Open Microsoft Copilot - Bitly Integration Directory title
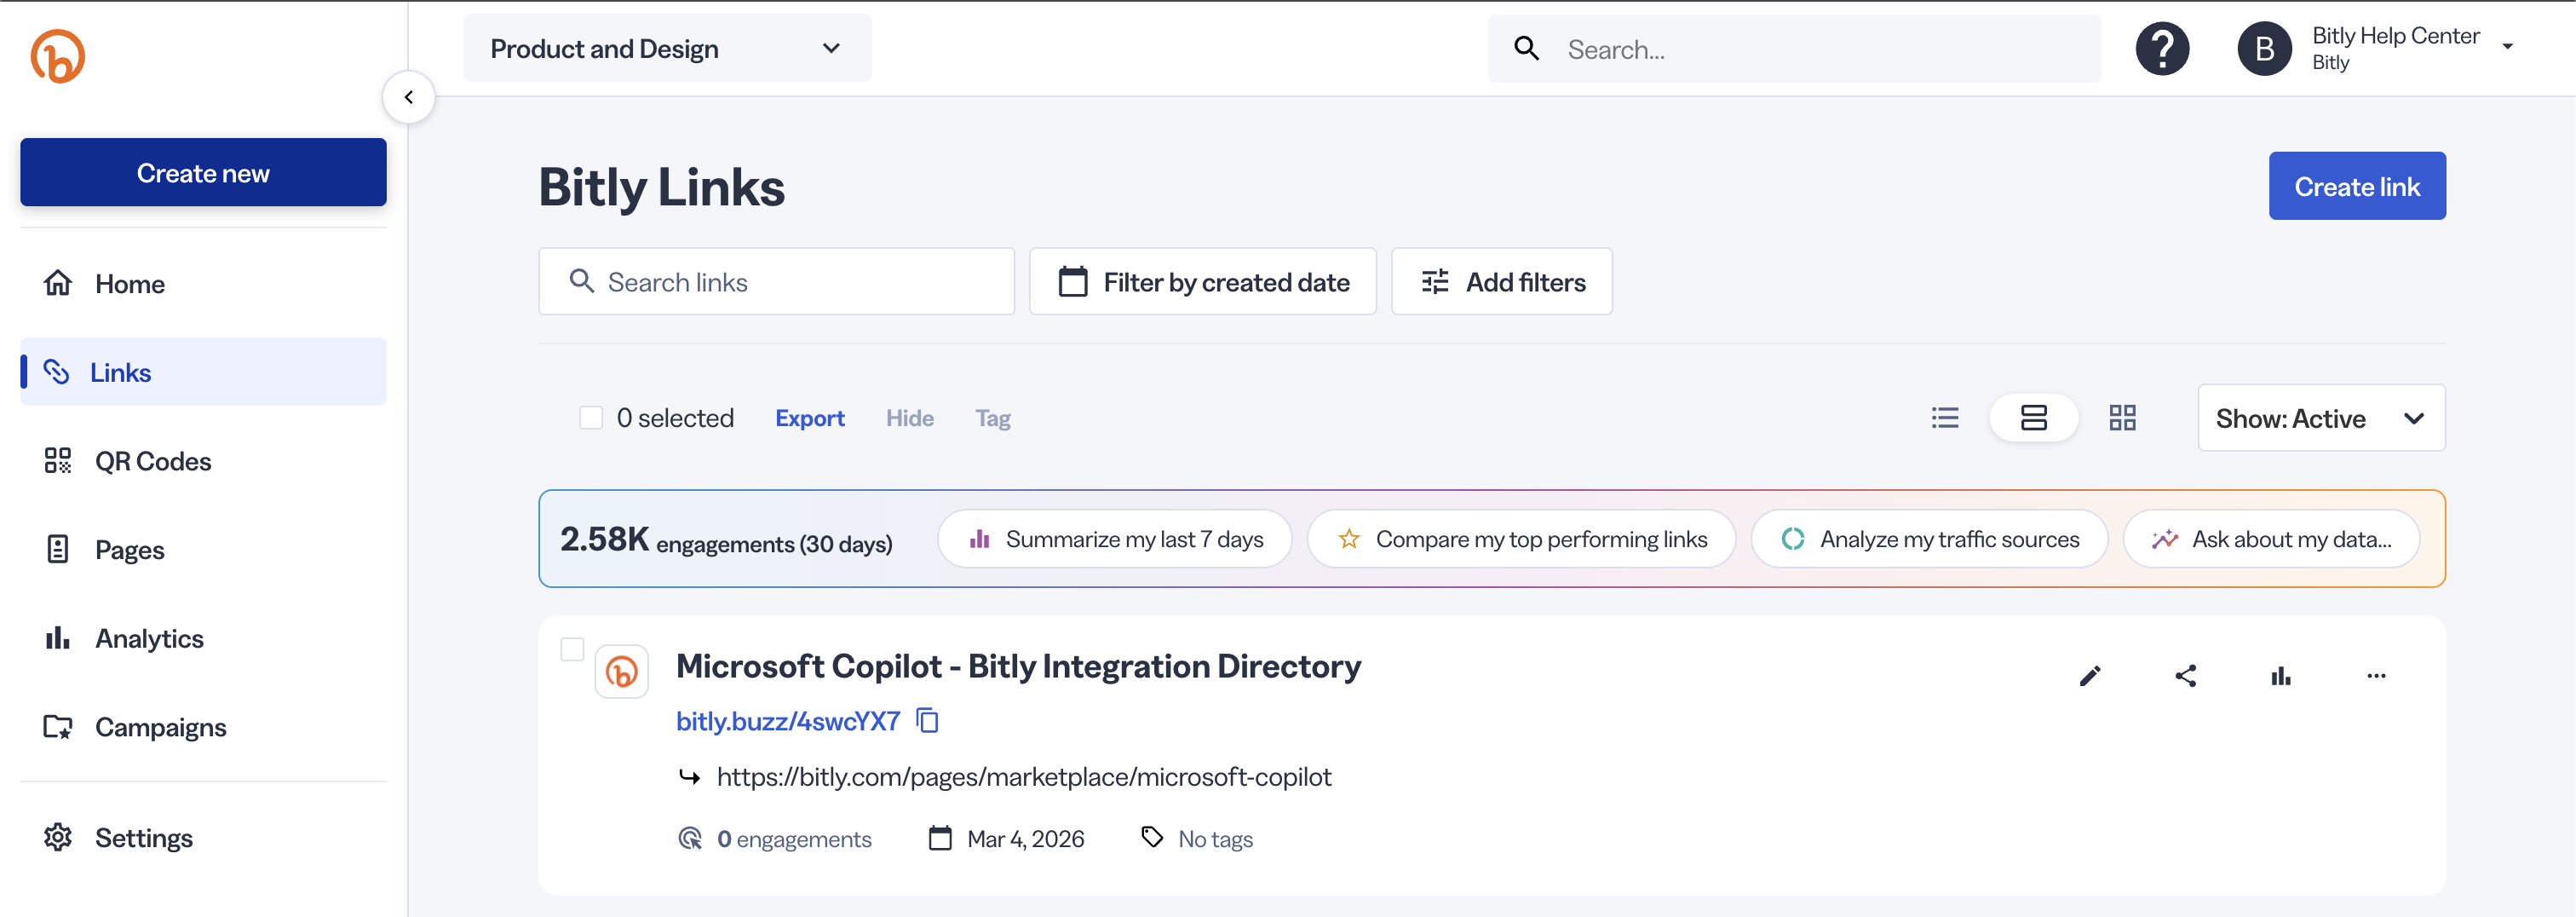Viewport: 2576px width, 917px height. point(1018,666)
